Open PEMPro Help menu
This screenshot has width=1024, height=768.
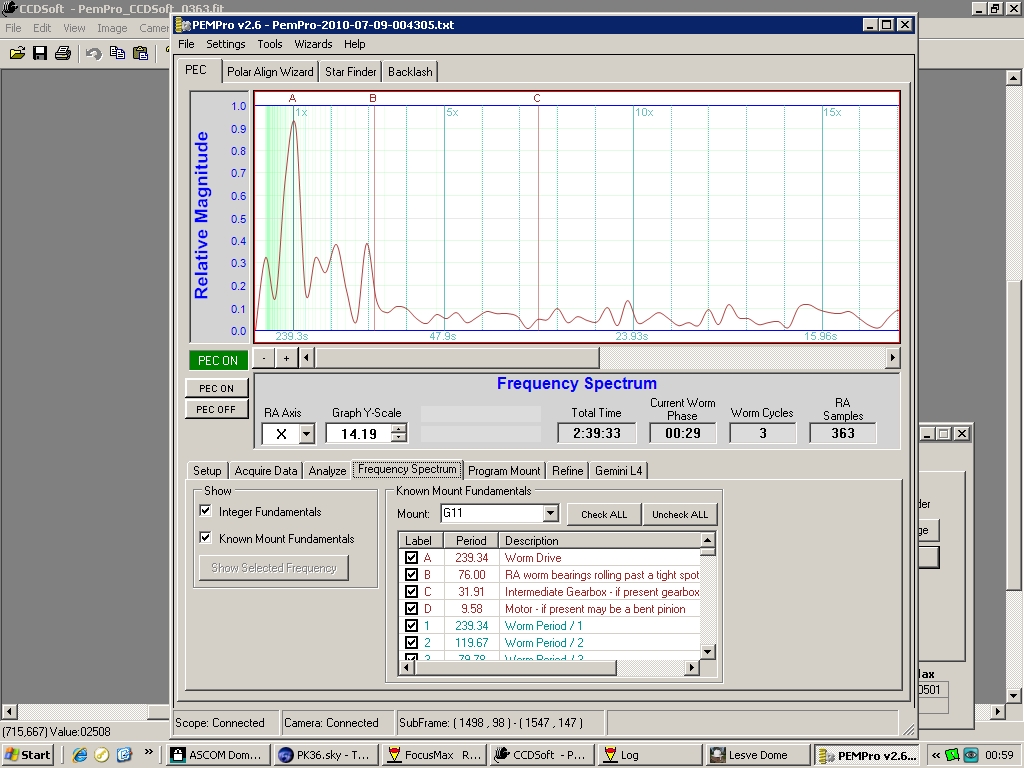[x=355, y=44]
